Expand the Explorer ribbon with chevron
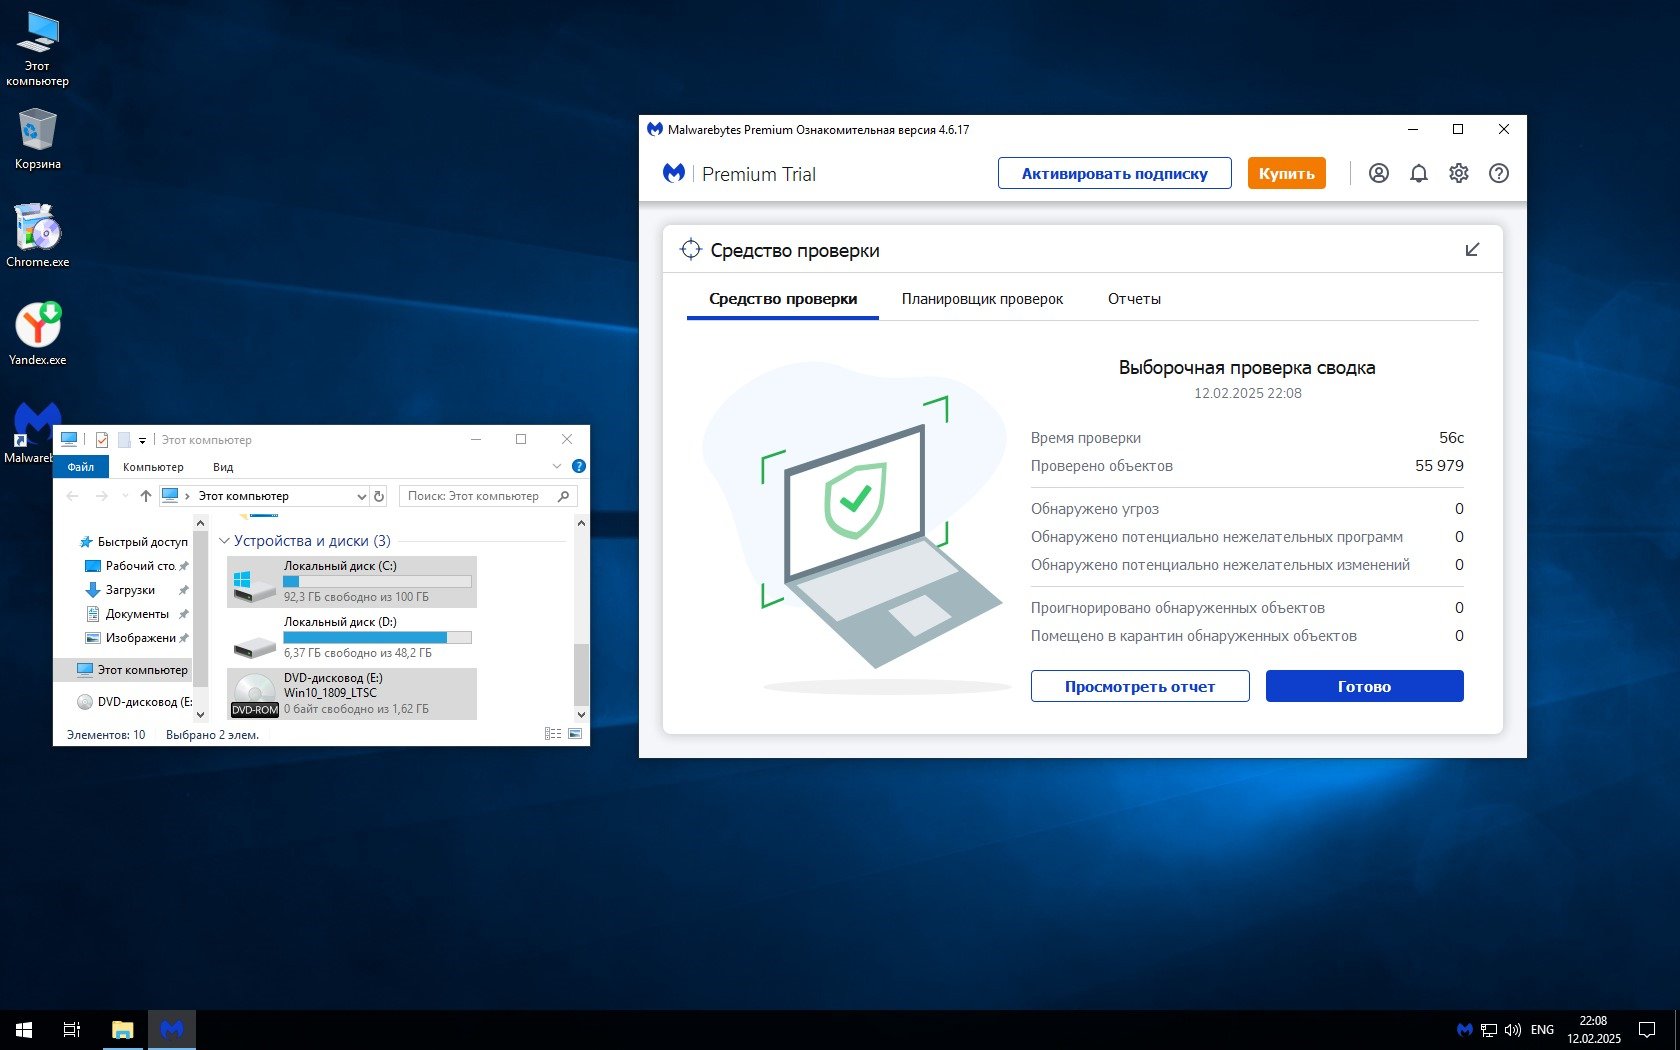Viewport: 1680px width, 1050px height. point(557,466)
